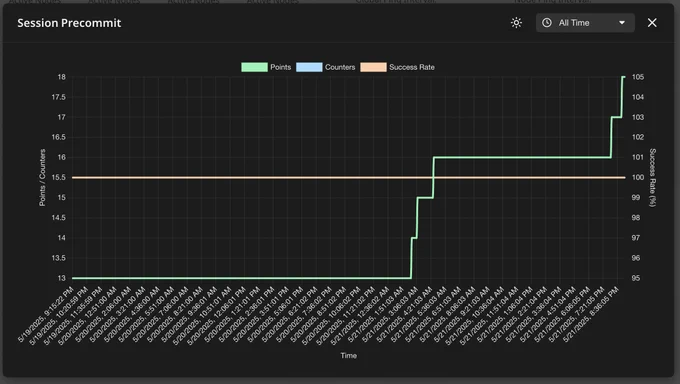Click the Time axis label
Image resolution: width=680 pixels, height=384 pixels.
(x=349, y=355)
